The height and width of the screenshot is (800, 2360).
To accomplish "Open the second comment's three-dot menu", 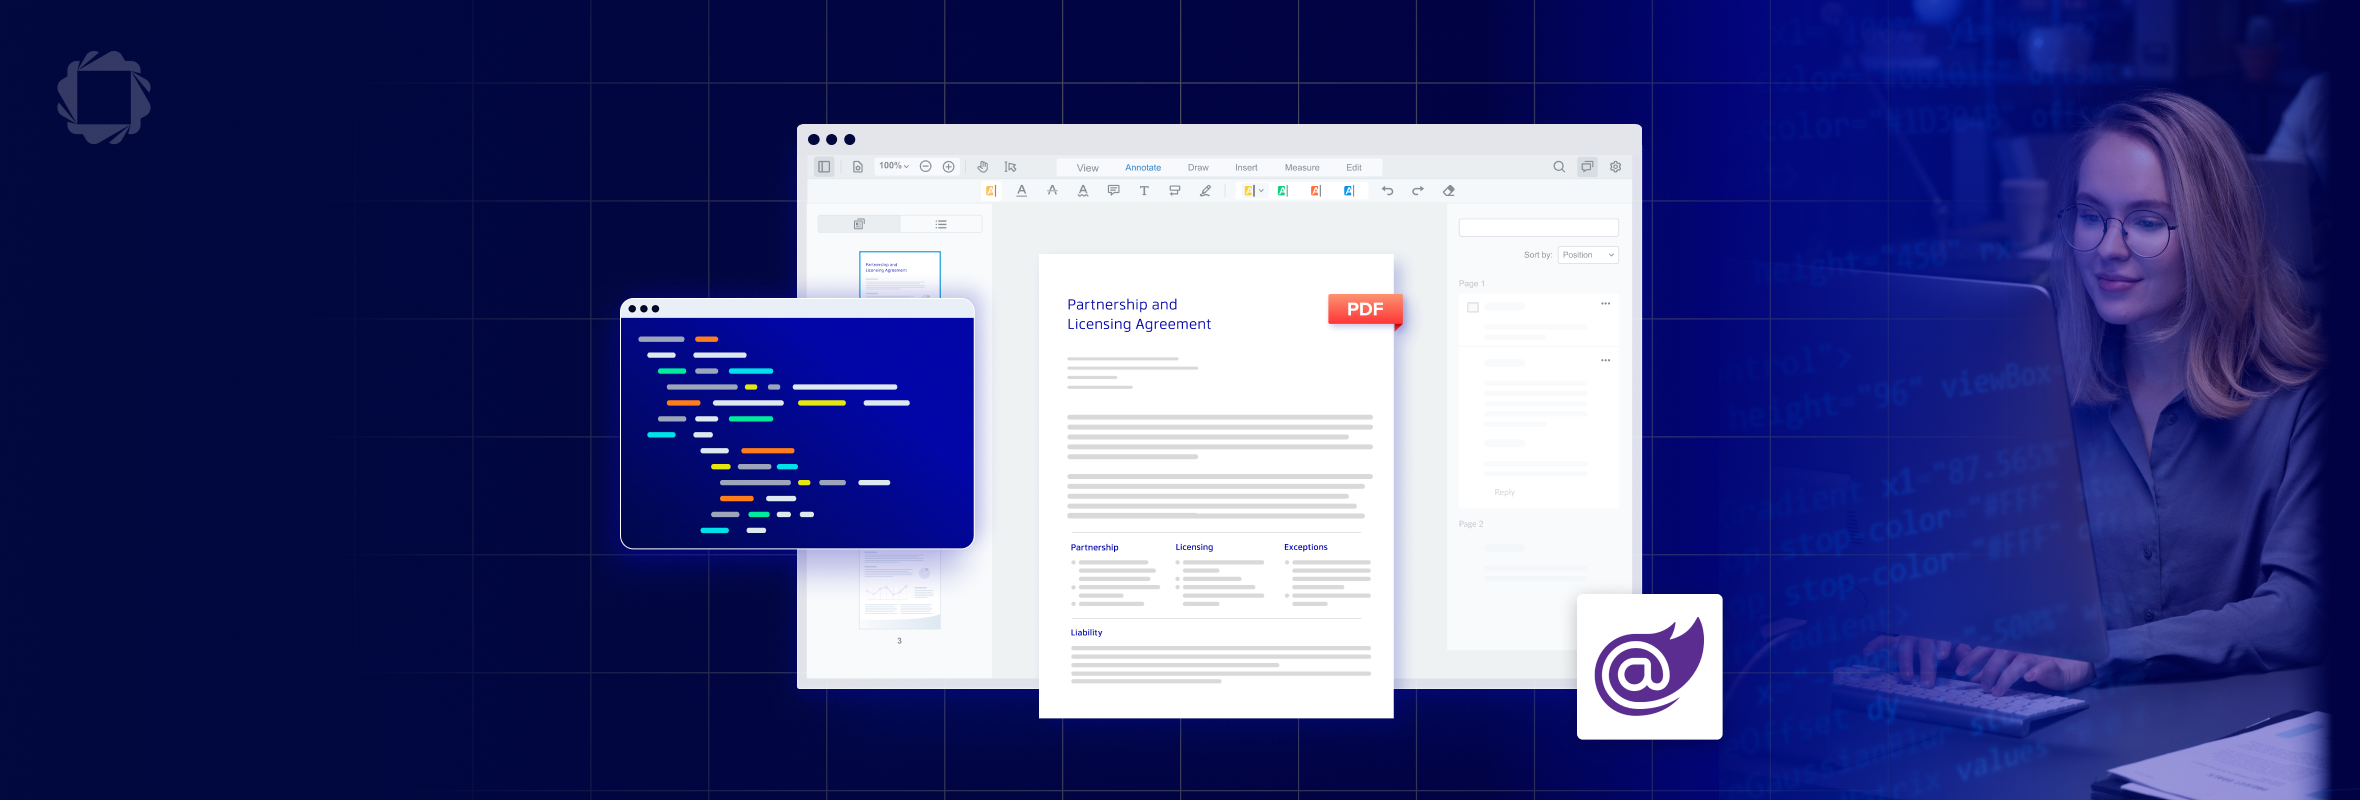I will tap(1605, 360).
